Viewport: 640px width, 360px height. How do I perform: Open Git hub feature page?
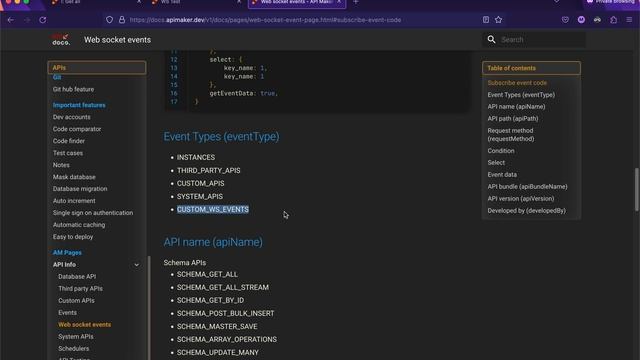pos(73,89)
